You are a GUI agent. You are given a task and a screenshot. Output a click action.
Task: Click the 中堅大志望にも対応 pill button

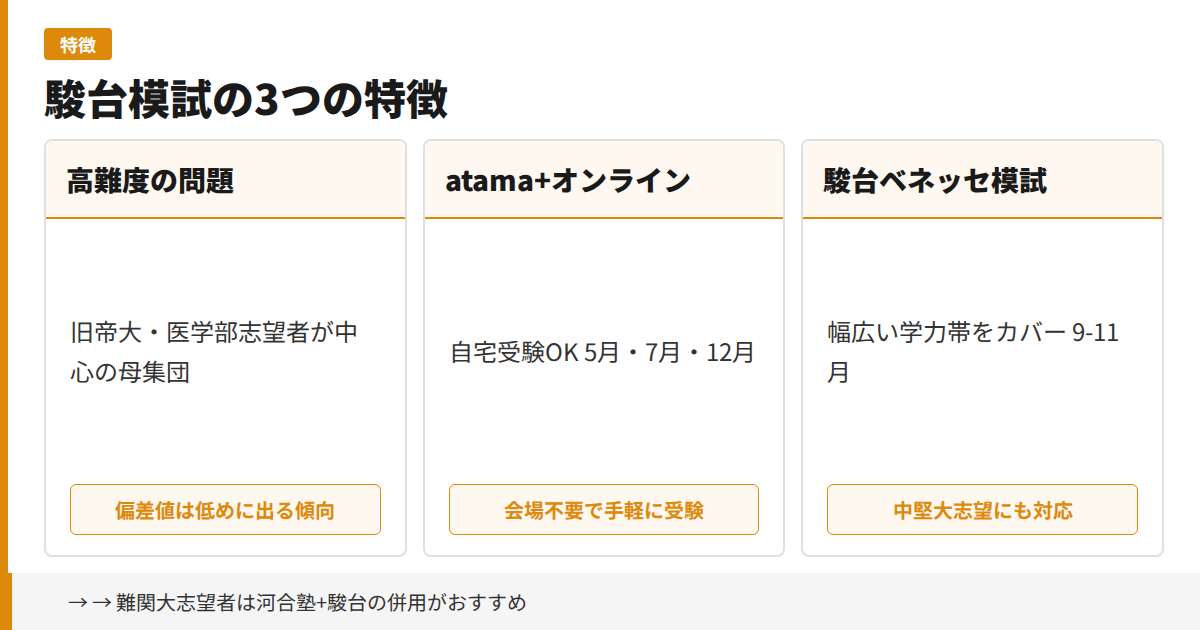pyautogui.click(x=982, y=509)
